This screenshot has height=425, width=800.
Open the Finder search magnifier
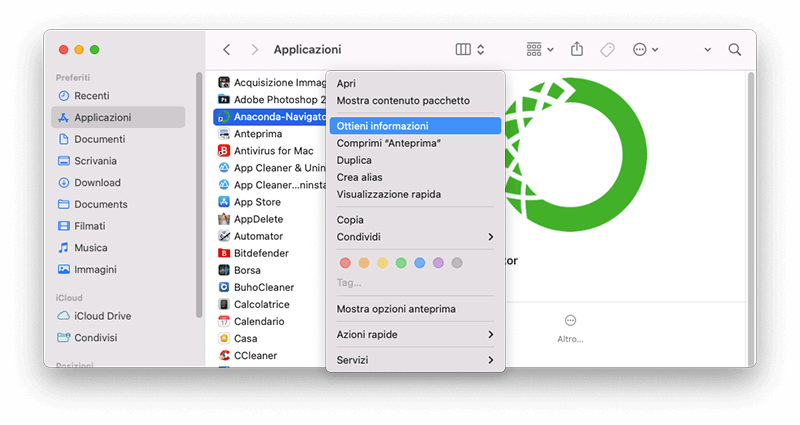[735, 49]
